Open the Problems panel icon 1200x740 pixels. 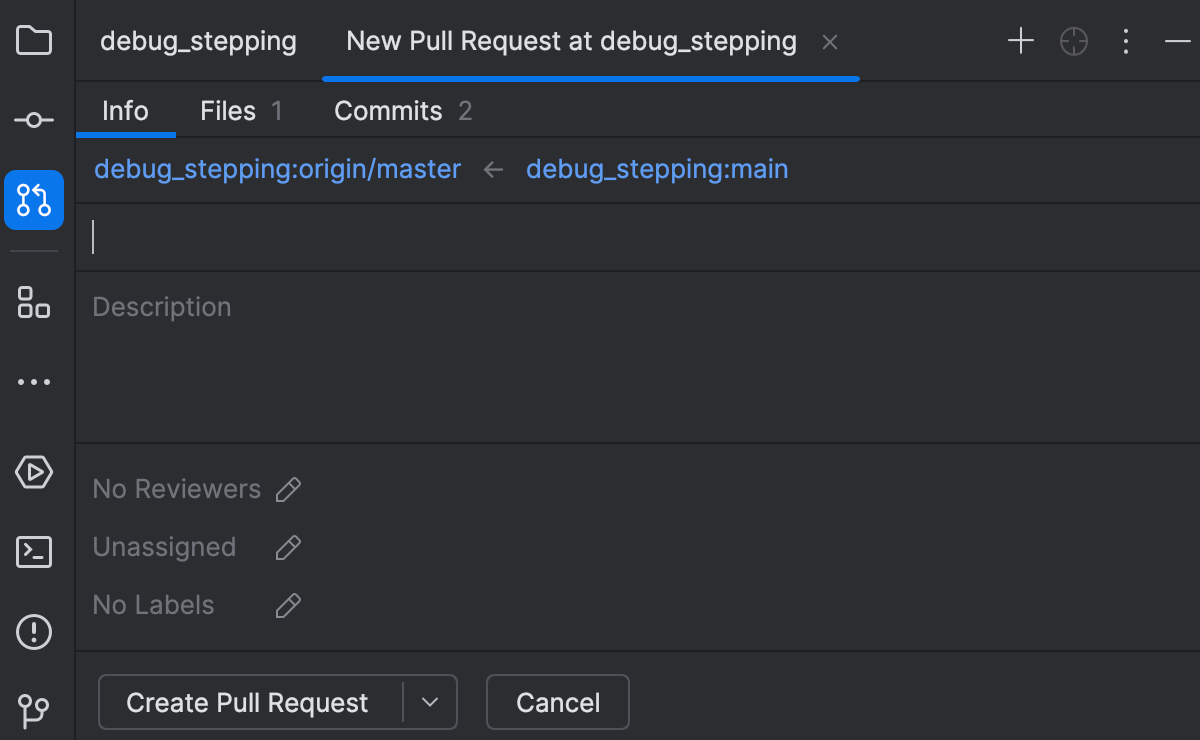point(33,632)
